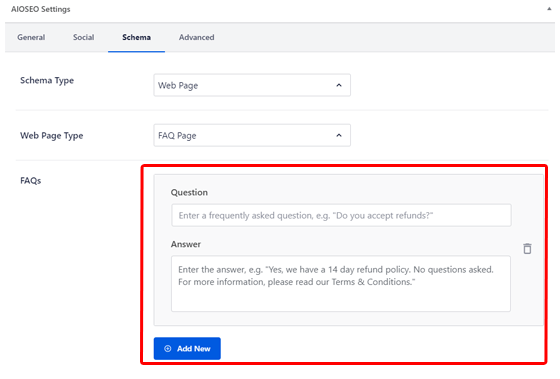560x379 pixels.
Task: Click the FAQs section label
Action: pyautogui.click(x=31, y=181)
